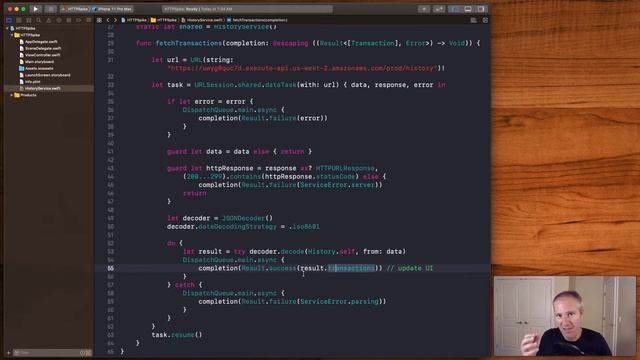Toggle the inspectors pane visibility
Image resolution: width=640 pixels, height=360 pixels.
click(481, 9)
